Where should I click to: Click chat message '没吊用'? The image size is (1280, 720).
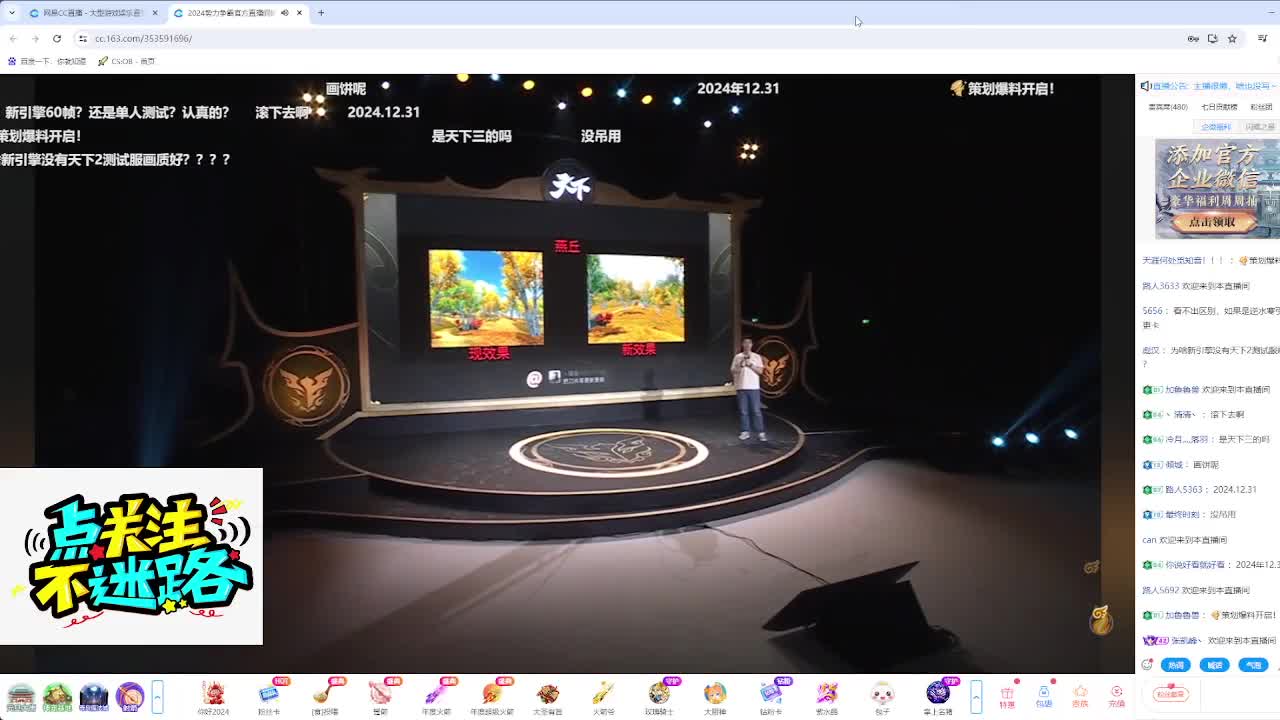coord(1223,515)
